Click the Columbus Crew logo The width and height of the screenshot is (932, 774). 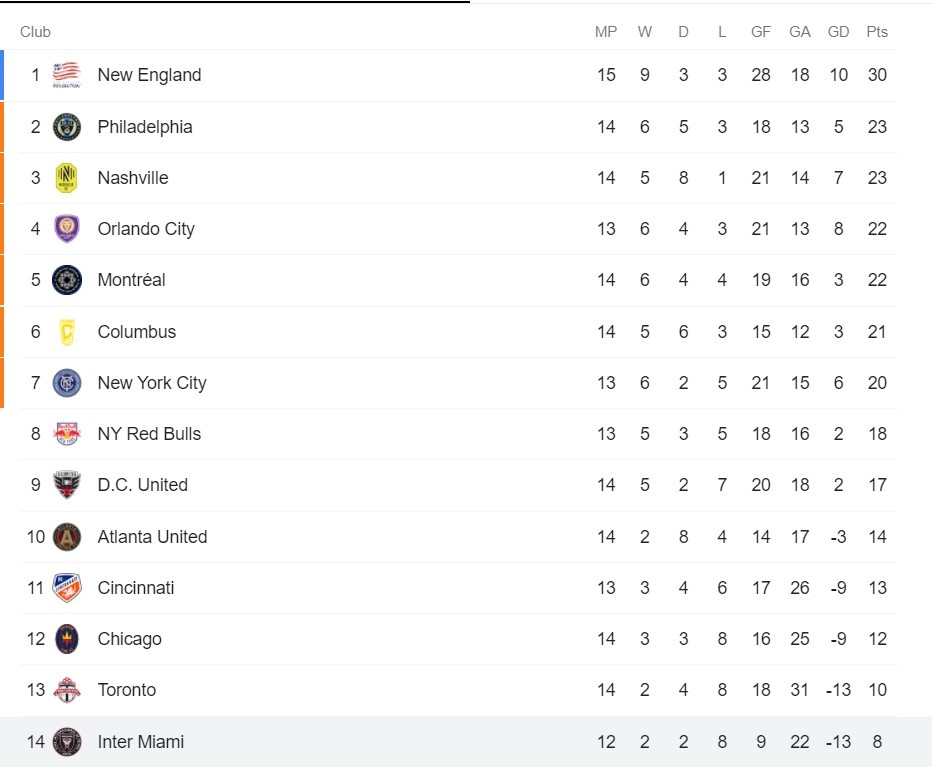(67, 332)
